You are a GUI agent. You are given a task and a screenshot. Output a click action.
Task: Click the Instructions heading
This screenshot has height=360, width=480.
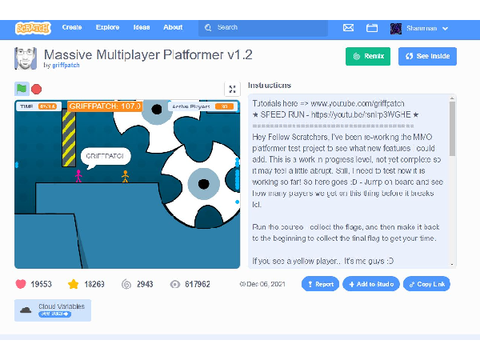tap(269, 85)
